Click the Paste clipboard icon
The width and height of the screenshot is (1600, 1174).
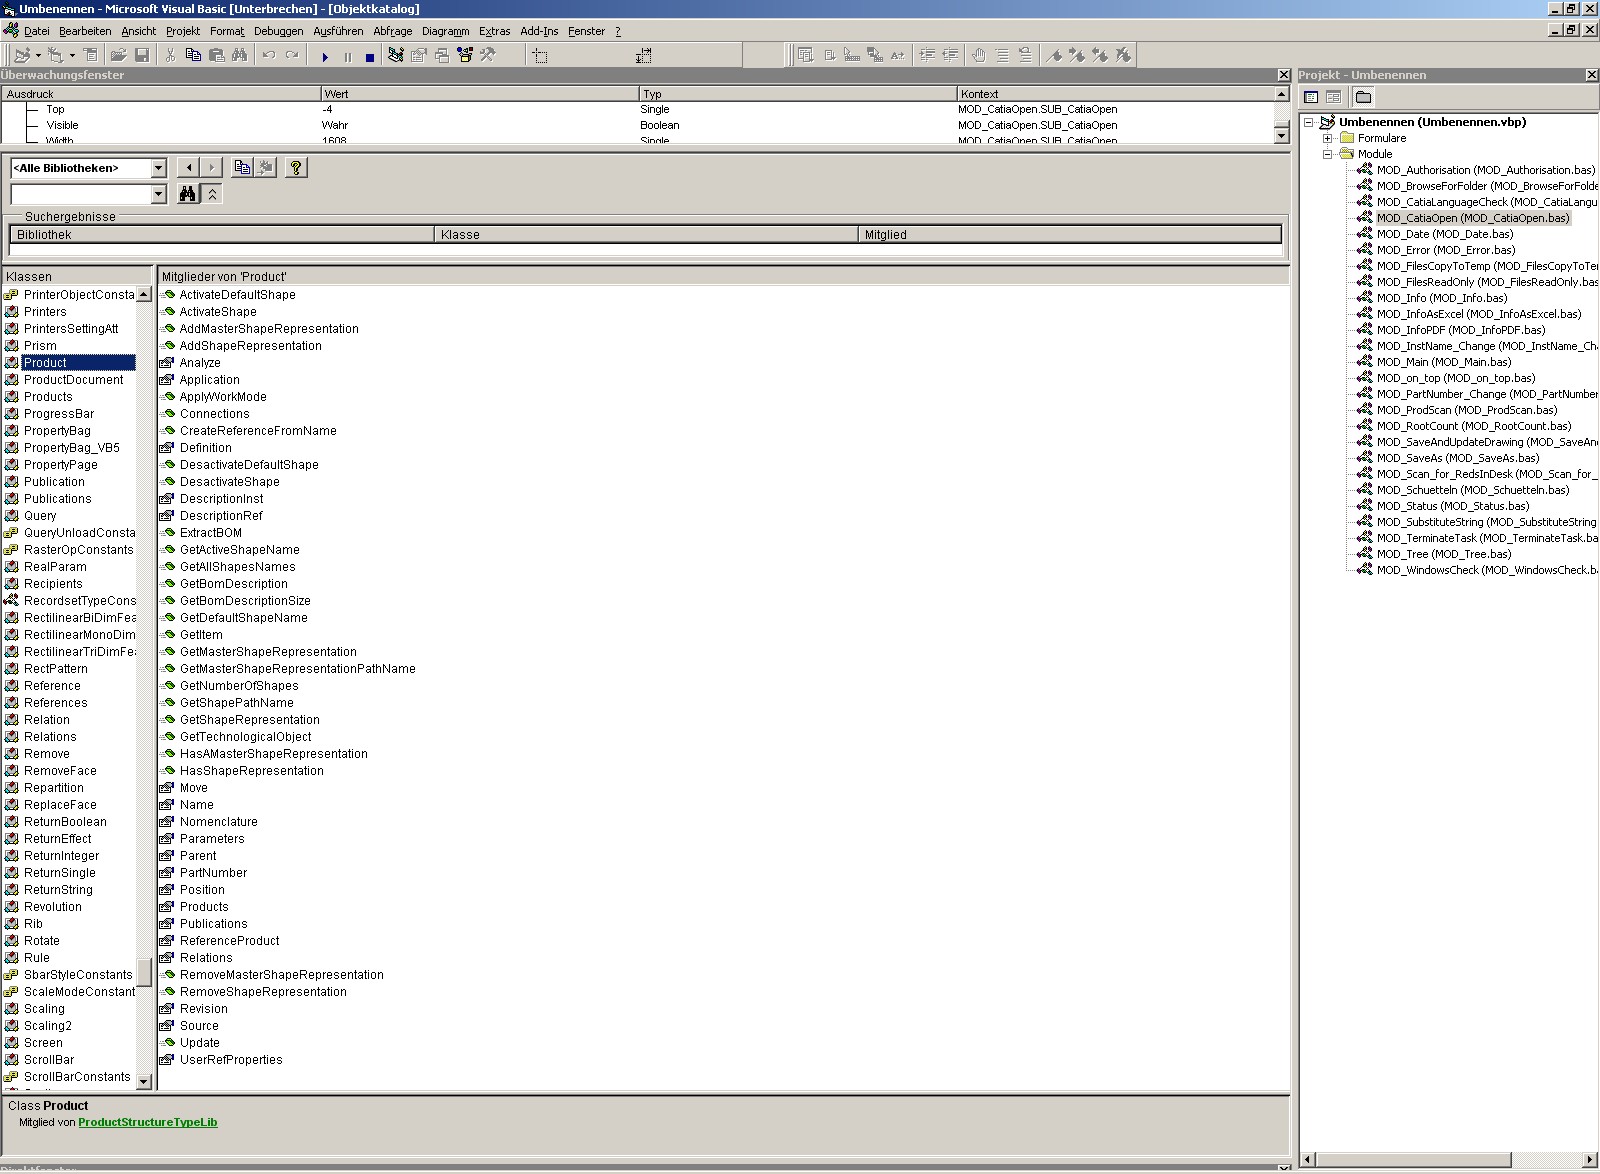(216, 55)
